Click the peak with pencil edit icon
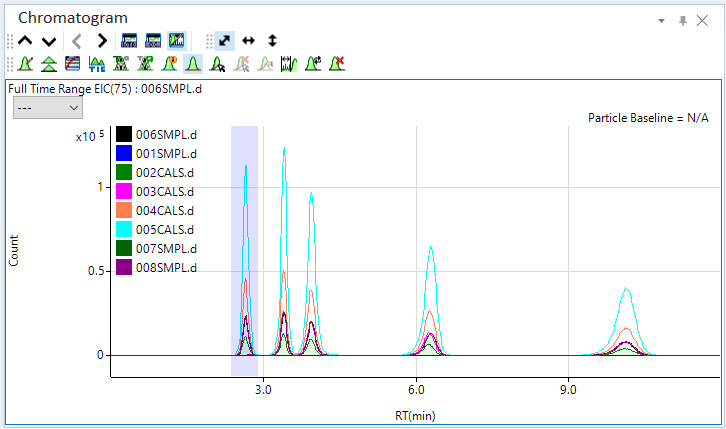 tap(25, 64)
